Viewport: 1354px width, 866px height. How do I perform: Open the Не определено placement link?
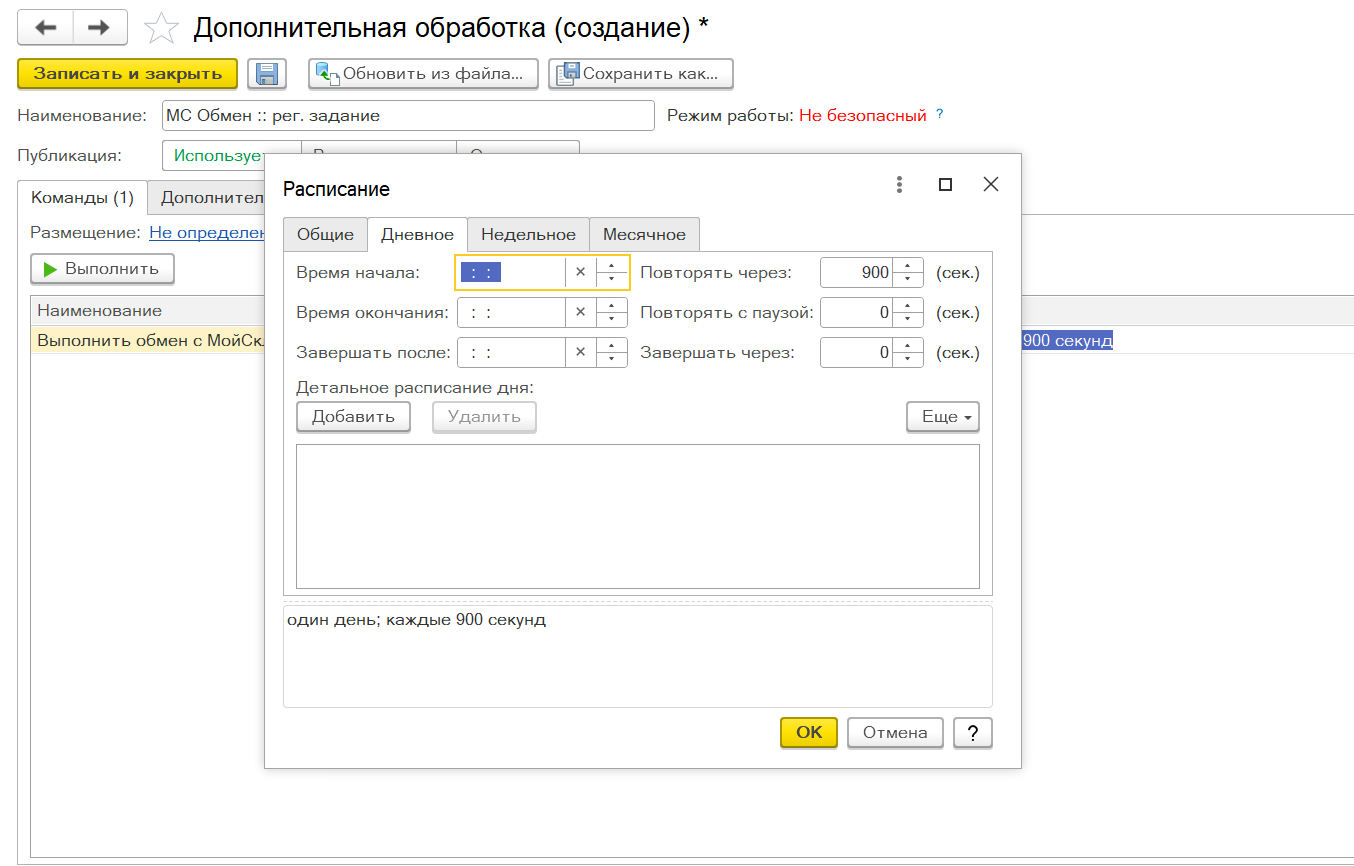coord(206,232)
